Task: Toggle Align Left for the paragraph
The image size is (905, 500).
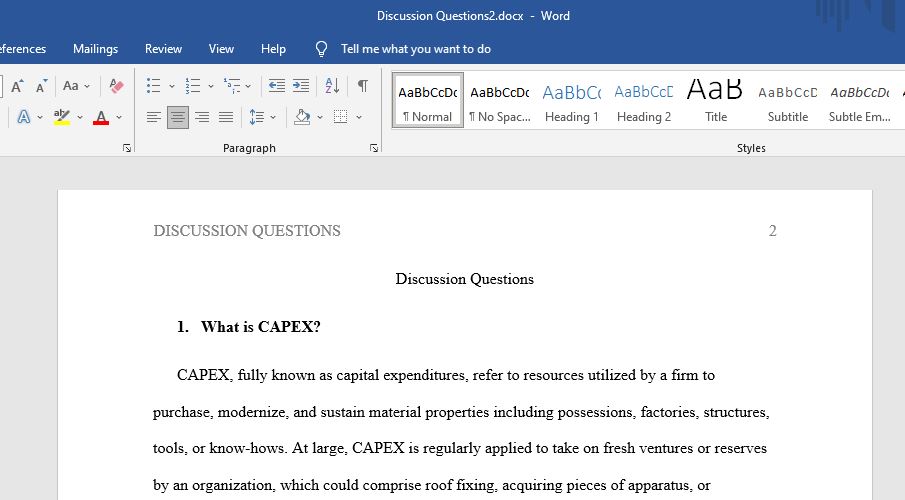Action: click(154, 117)
